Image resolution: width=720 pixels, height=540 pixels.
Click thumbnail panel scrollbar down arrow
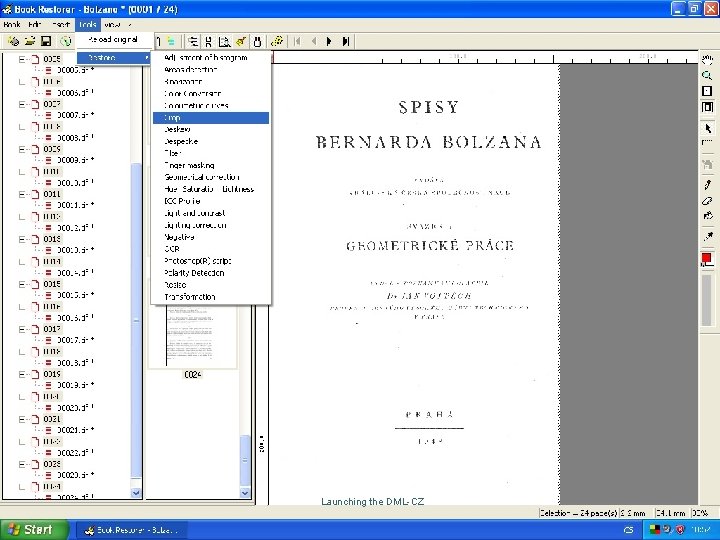pos(245,493)
